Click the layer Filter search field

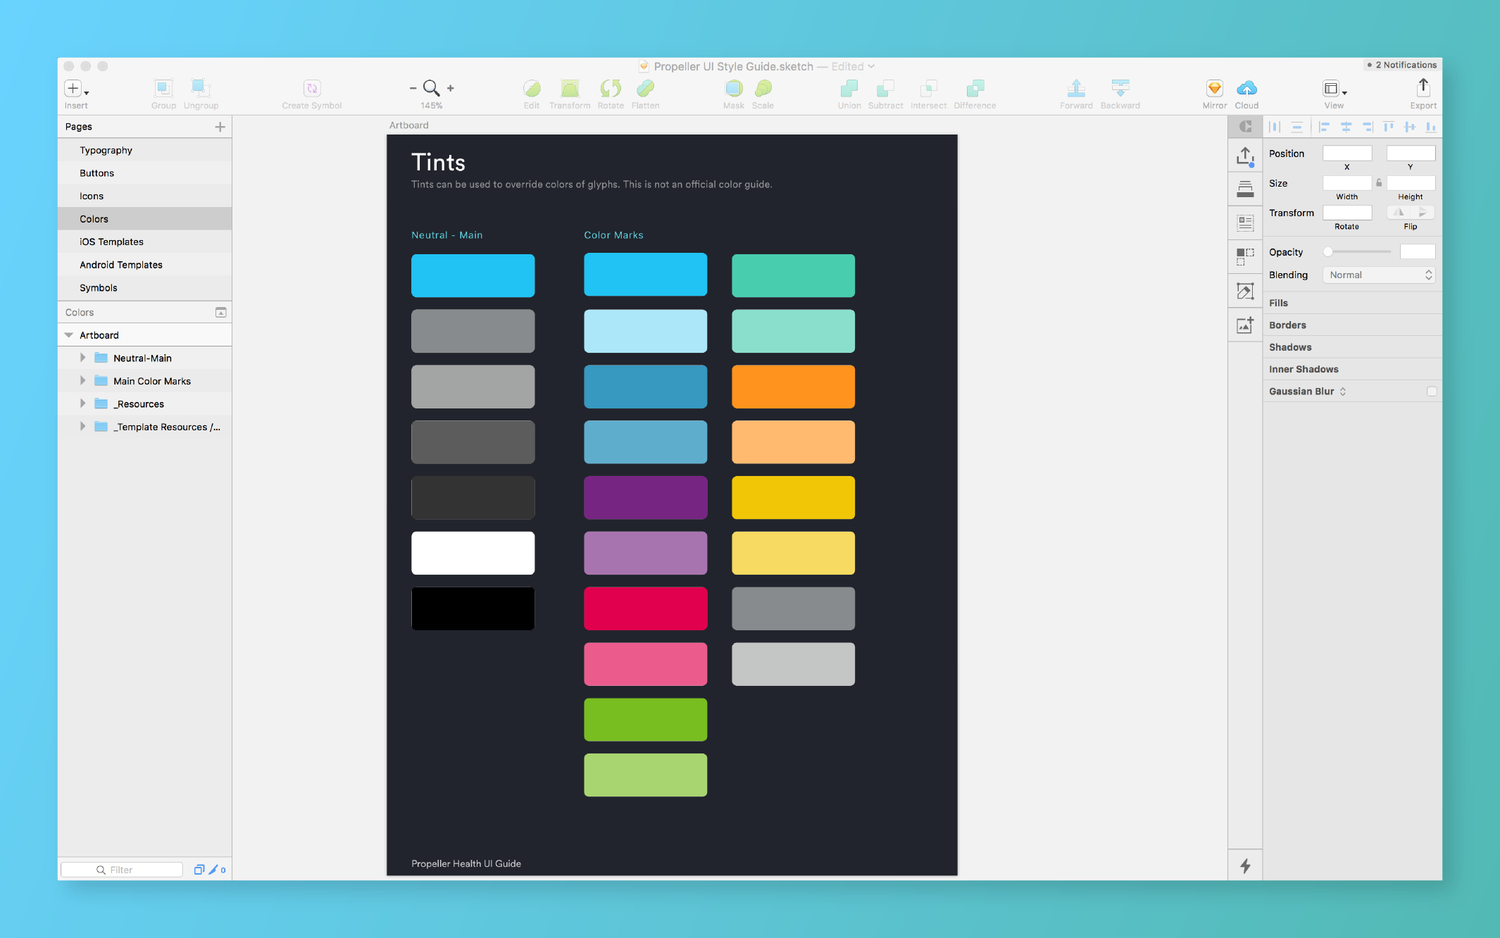point(122,870)
